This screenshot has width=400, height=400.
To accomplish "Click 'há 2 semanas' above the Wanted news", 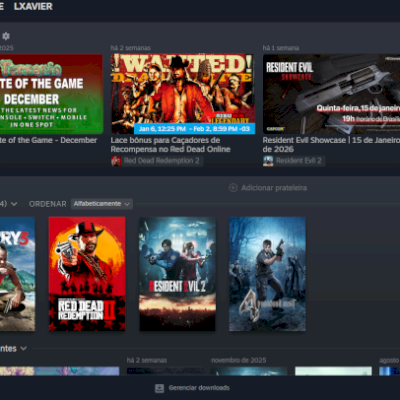I will 131,48.
